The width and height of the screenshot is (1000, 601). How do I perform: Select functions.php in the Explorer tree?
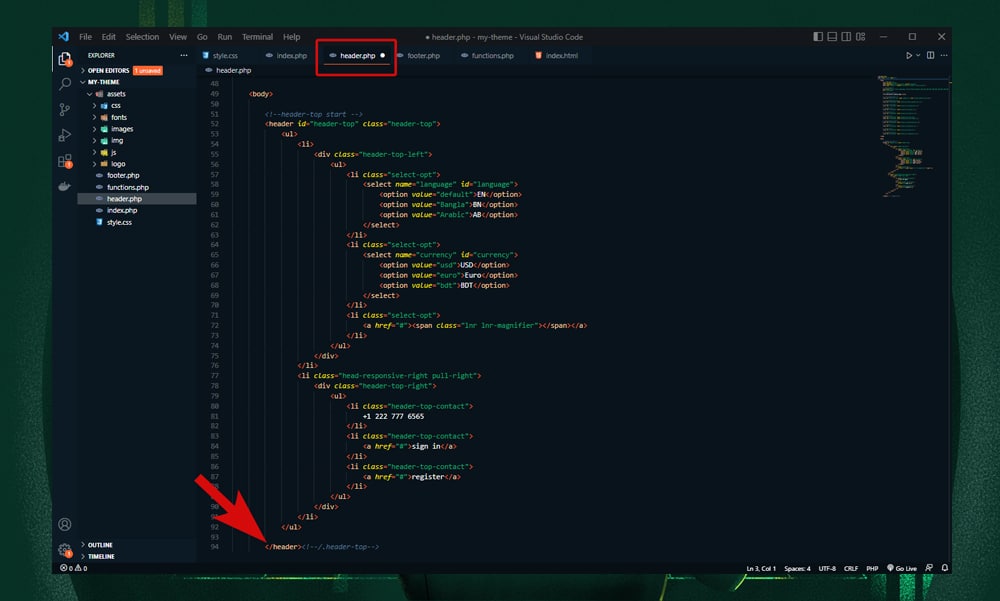click(128, 187)
